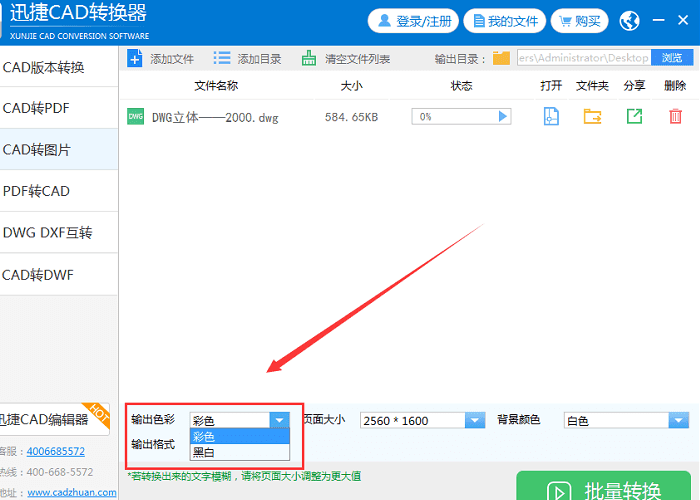Collapse the 输出色彩 dropdown arrow
This screenshot has width=700, height=500.
(x=279, y=420)
